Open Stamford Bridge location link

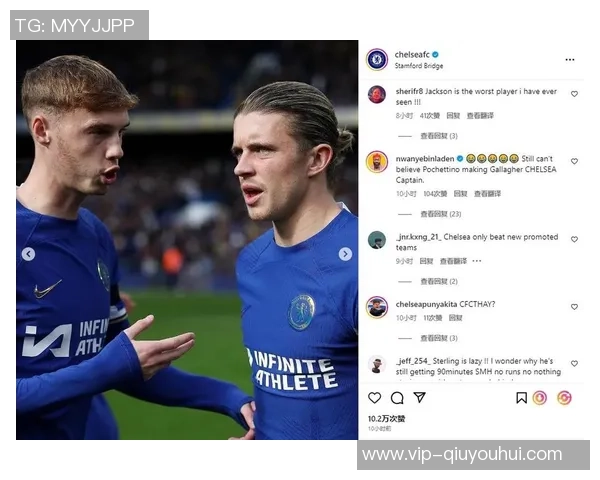(x=419, y=66)
